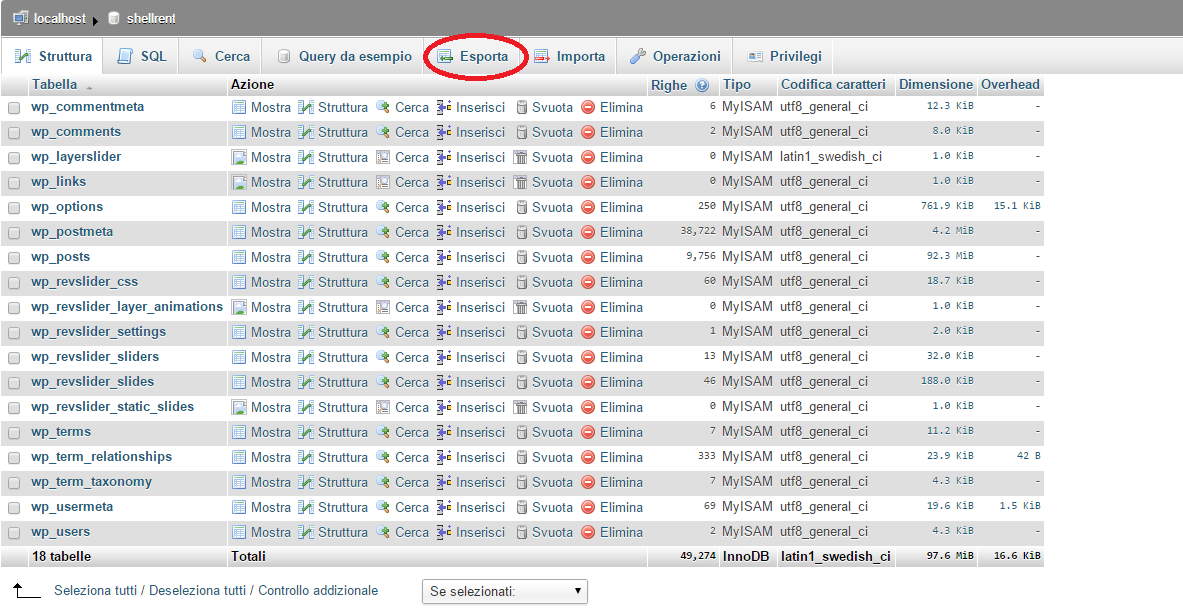The image size is (1183, 610).
Task: Click the Svuota trash icon for wp_comments
Action: tap(521, 132)
